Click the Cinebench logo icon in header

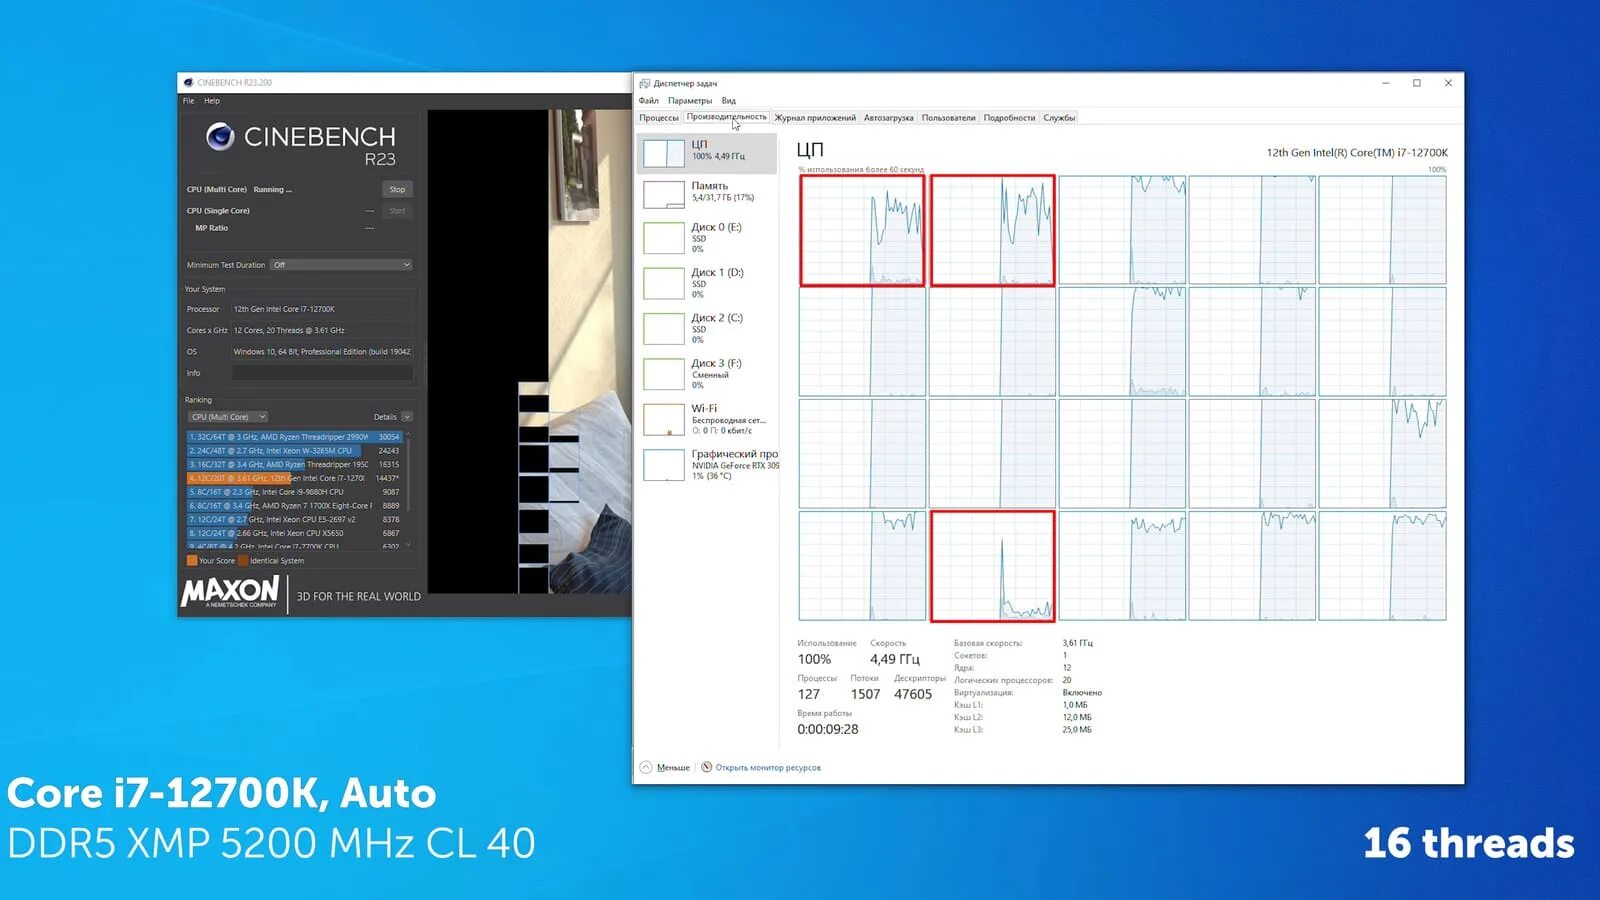[220, 136]
